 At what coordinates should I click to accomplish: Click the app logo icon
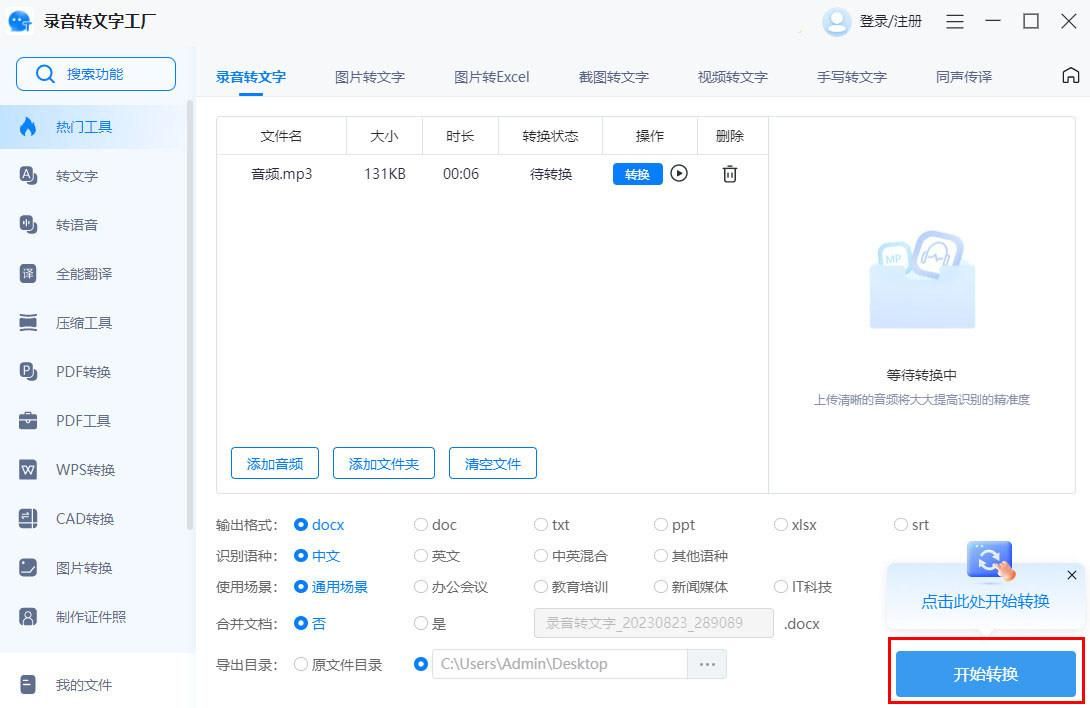pos(19,22)
